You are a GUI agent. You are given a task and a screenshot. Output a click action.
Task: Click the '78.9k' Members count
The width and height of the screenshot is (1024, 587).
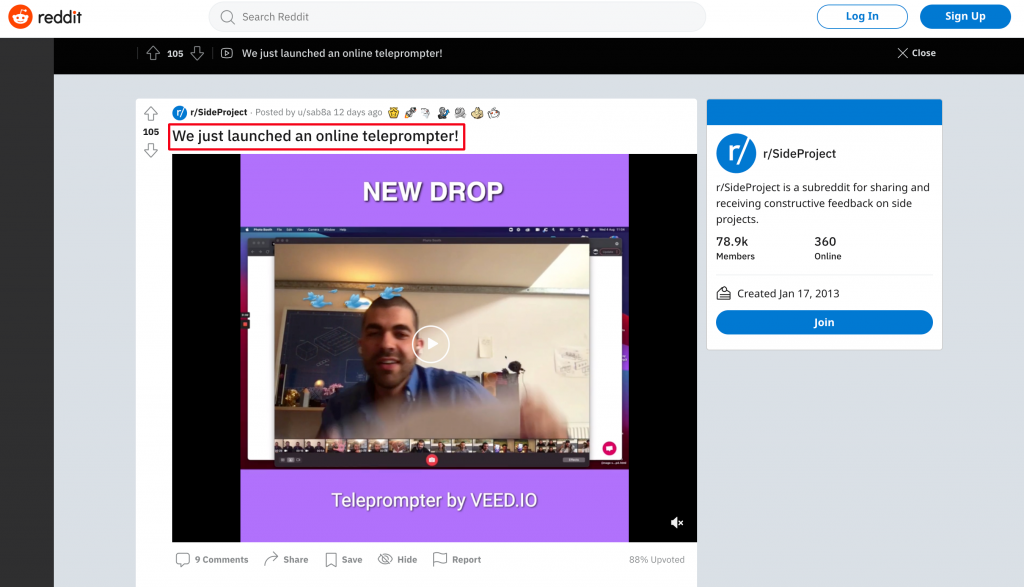[732, 242]
